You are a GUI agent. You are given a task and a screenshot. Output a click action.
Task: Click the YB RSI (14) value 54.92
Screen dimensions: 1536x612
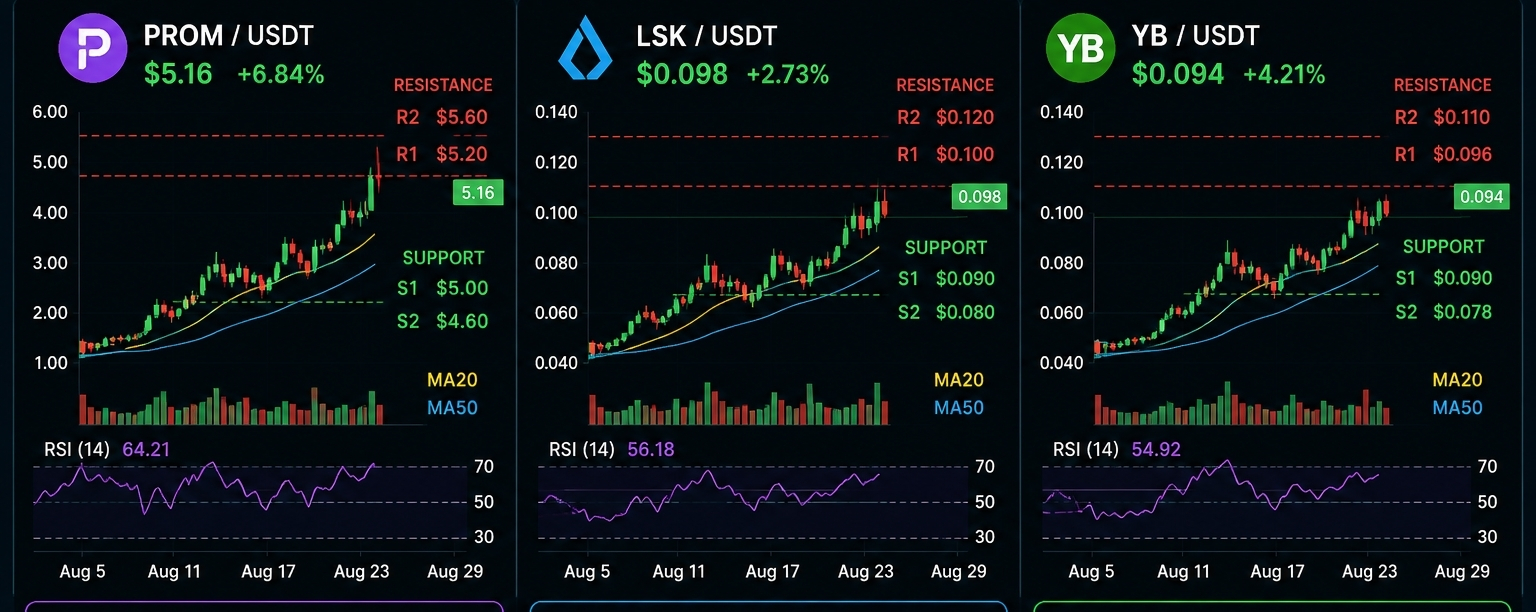(1156, 450)
